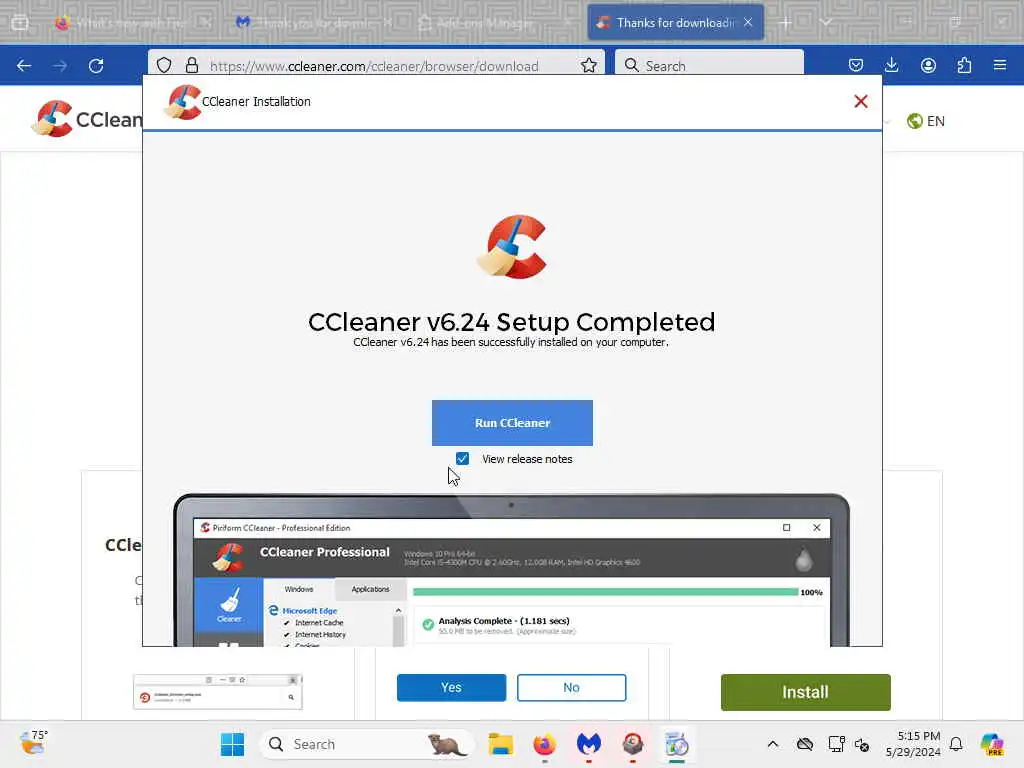Image resolution: width=1024 pixels, height=768 pixels.
Task: Open the Copilot preview icon in the taskbar
Action: (x=991, y=744)
